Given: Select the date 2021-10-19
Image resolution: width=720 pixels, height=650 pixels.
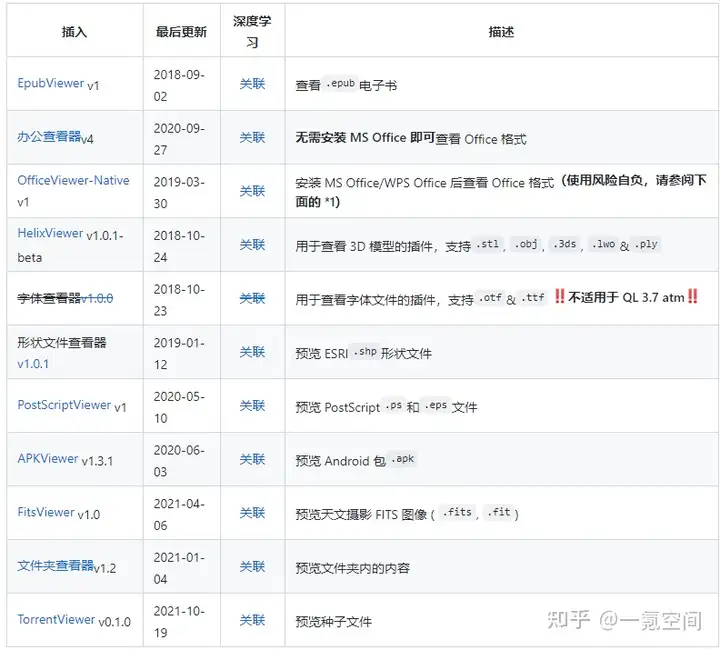Looking at the screenshot, I should 179,622.
